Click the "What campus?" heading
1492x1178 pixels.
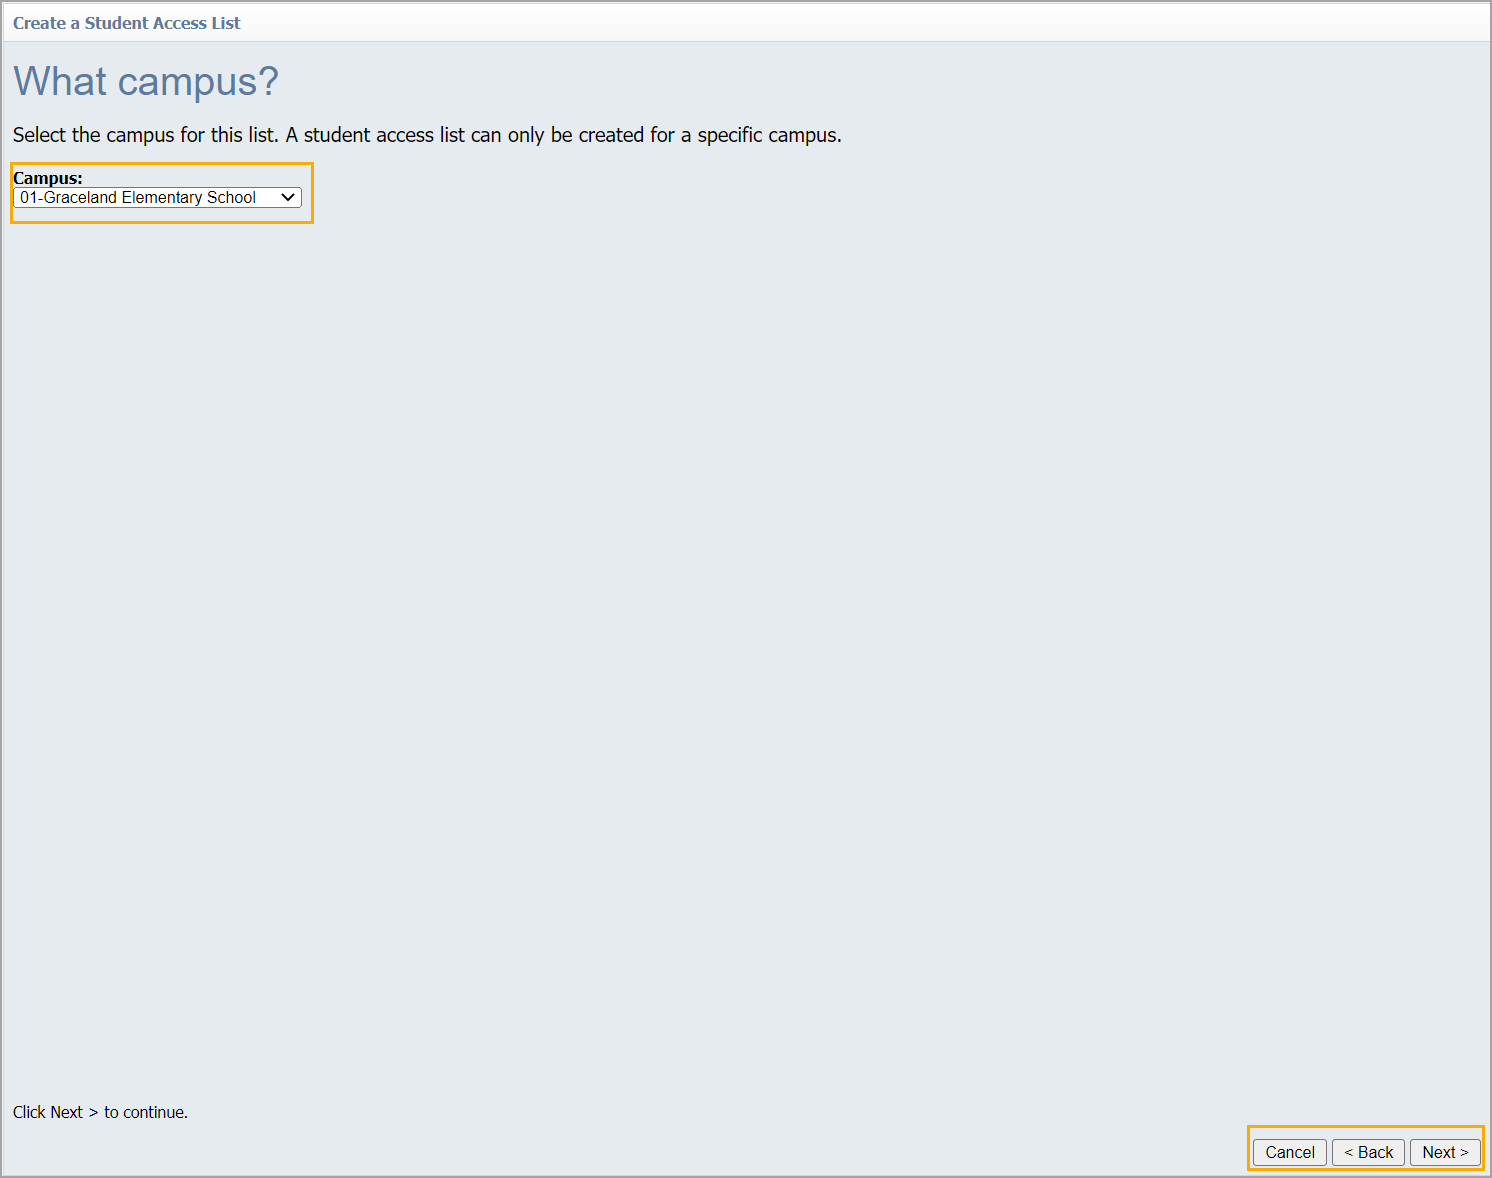146,82
